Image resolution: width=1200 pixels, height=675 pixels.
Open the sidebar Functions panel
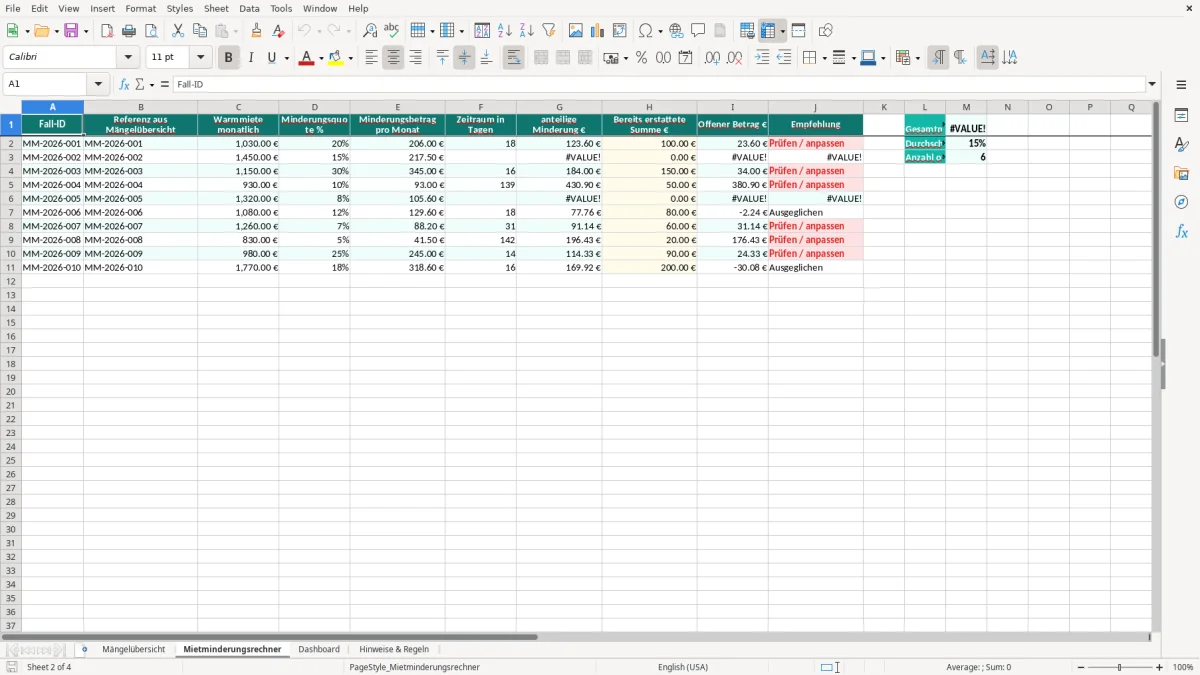point(1181,231)
